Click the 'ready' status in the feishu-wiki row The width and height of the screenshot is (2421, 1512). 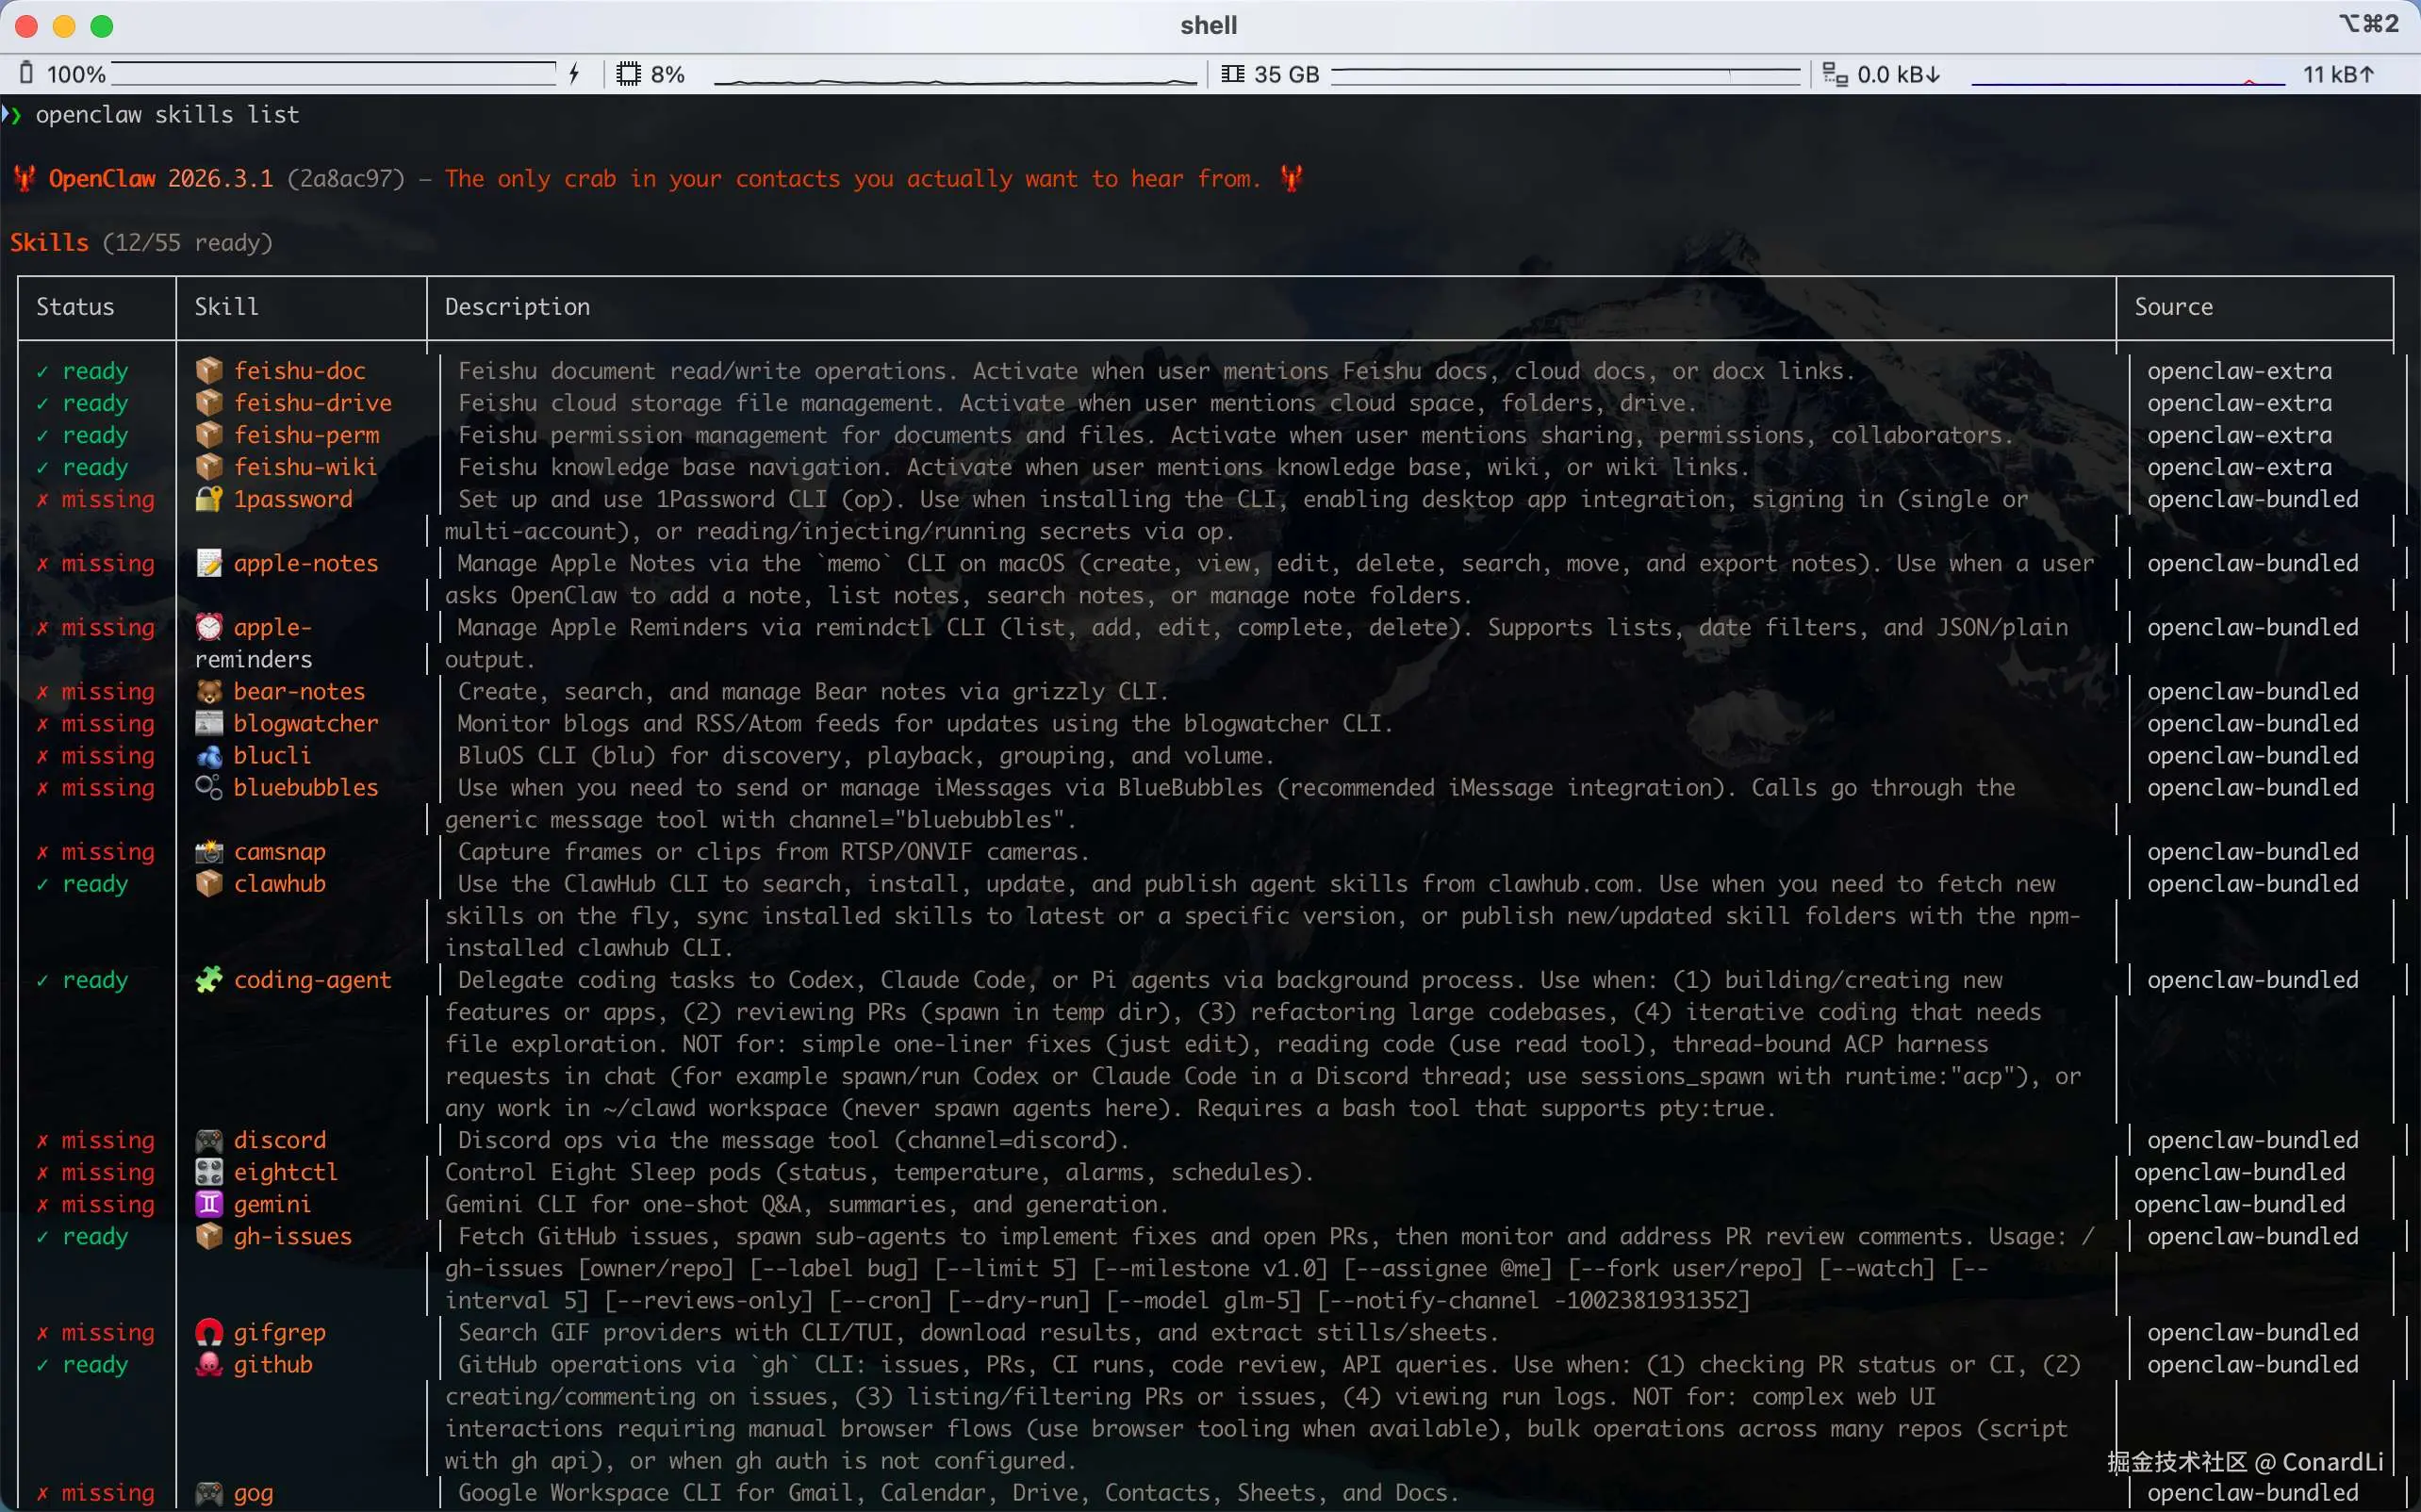pos(95,467)
